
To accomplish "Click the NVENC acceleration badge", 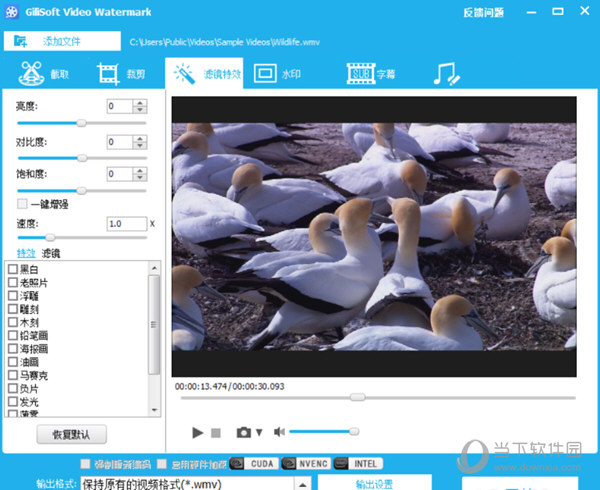I will 307,464.
